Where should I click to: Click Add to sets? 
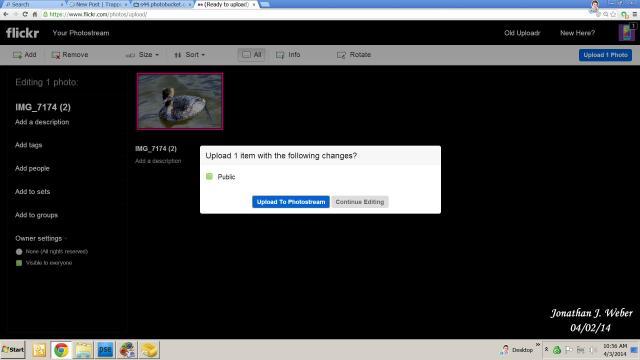click(x=33, y=192)
